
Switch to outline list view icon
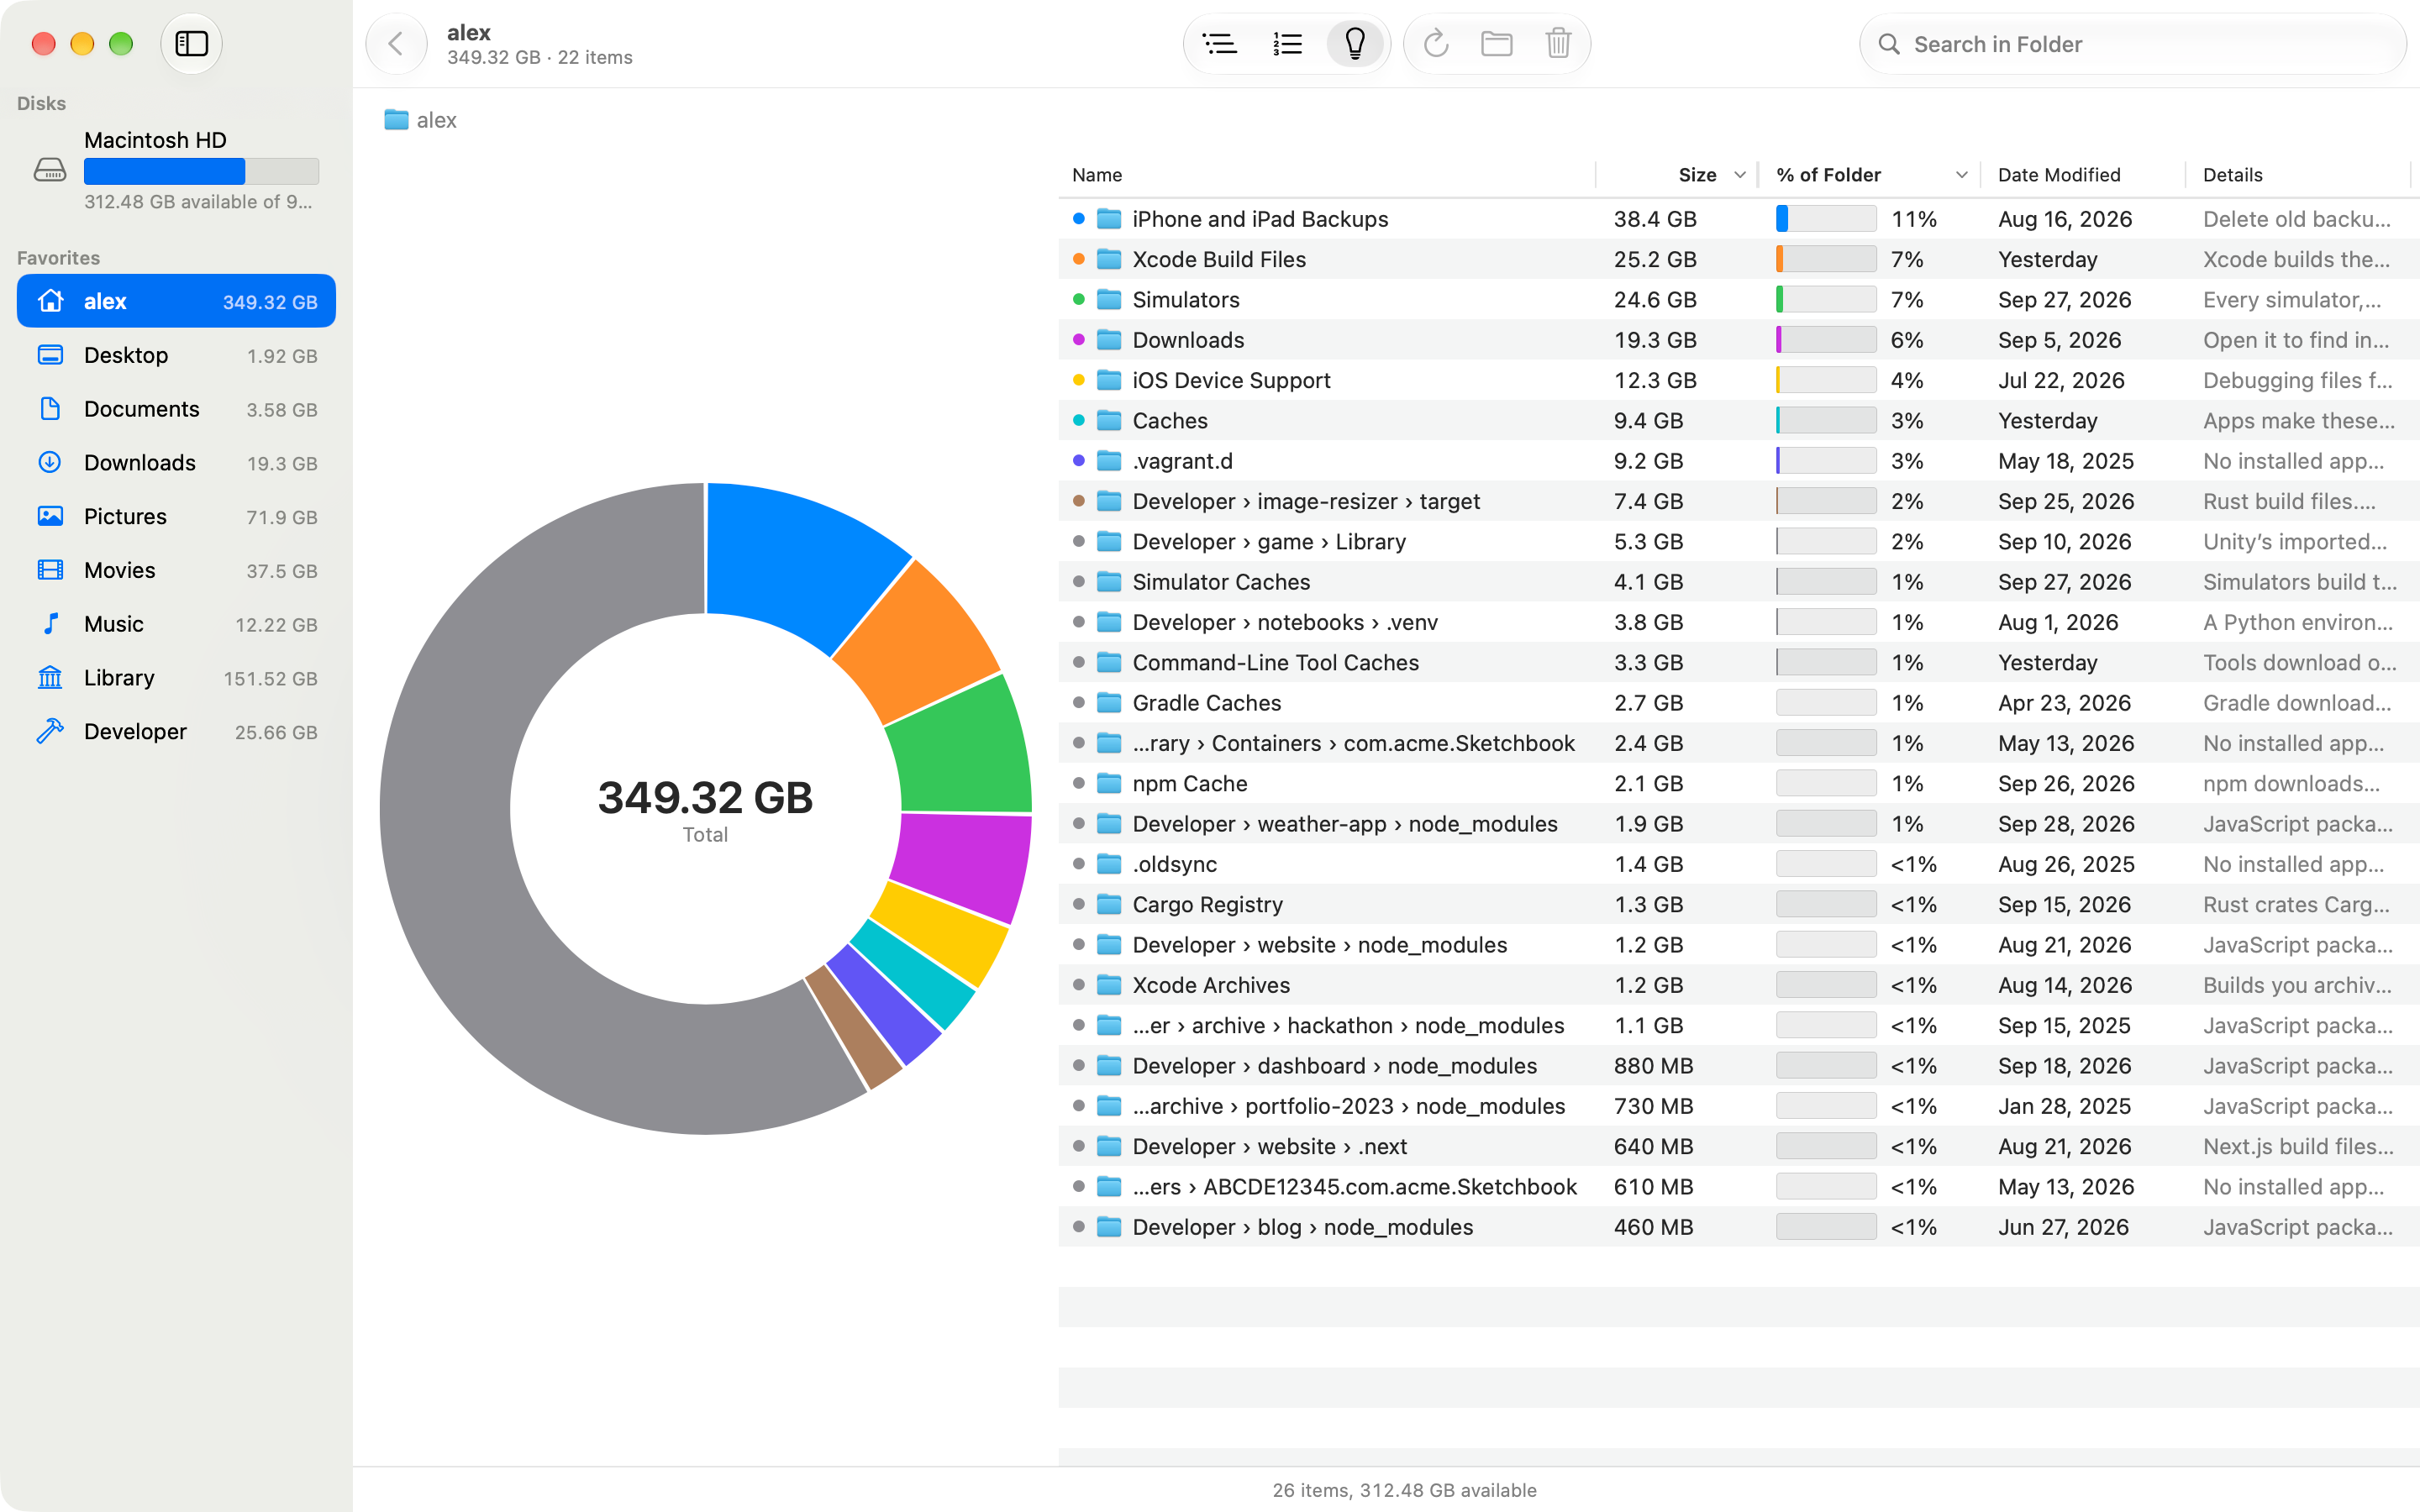click(1219, 44)
